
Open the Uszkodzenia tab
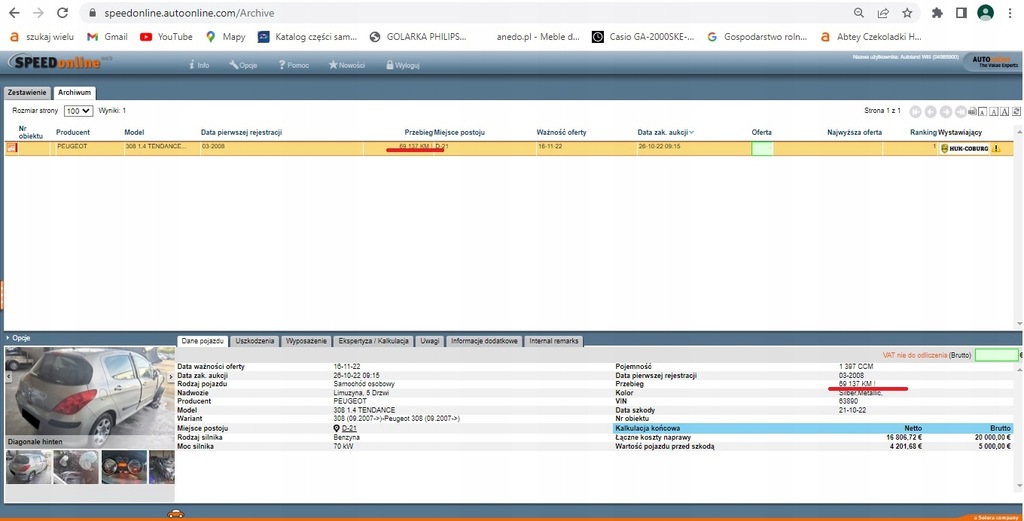coord(254,341)
